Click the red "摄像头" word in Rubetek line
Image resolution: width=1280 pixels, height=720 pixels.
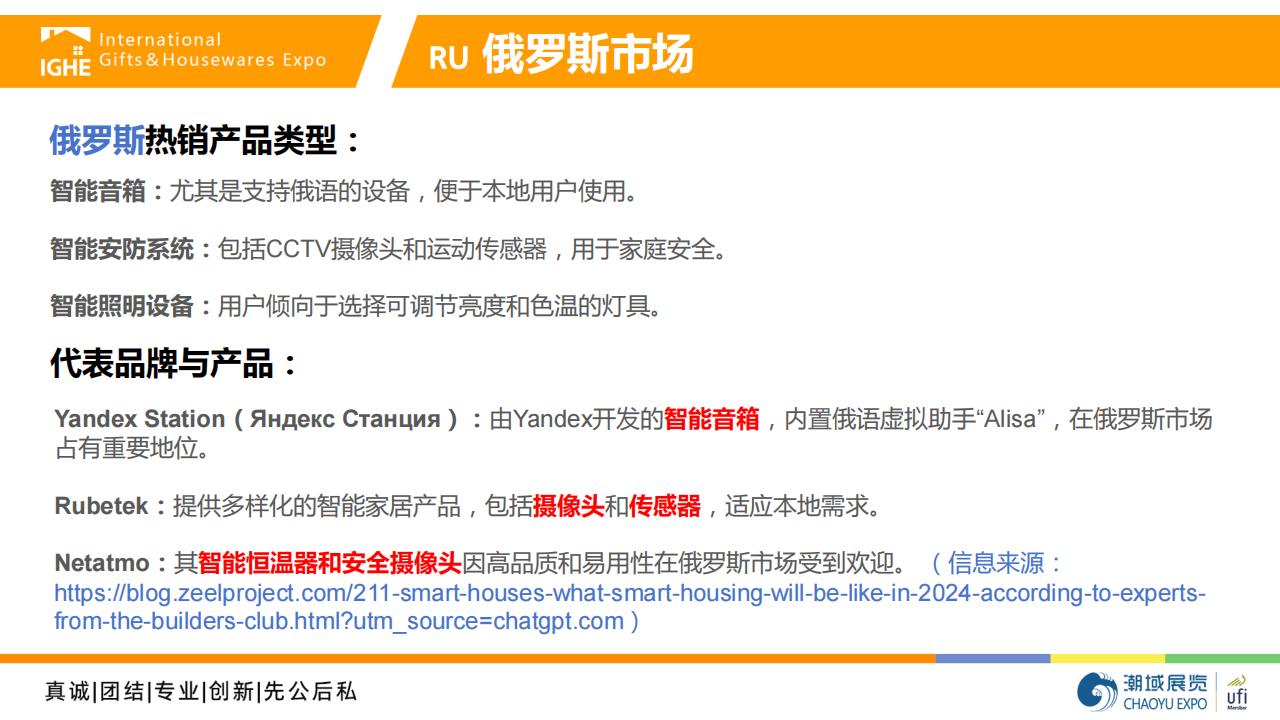pos(568,506)
